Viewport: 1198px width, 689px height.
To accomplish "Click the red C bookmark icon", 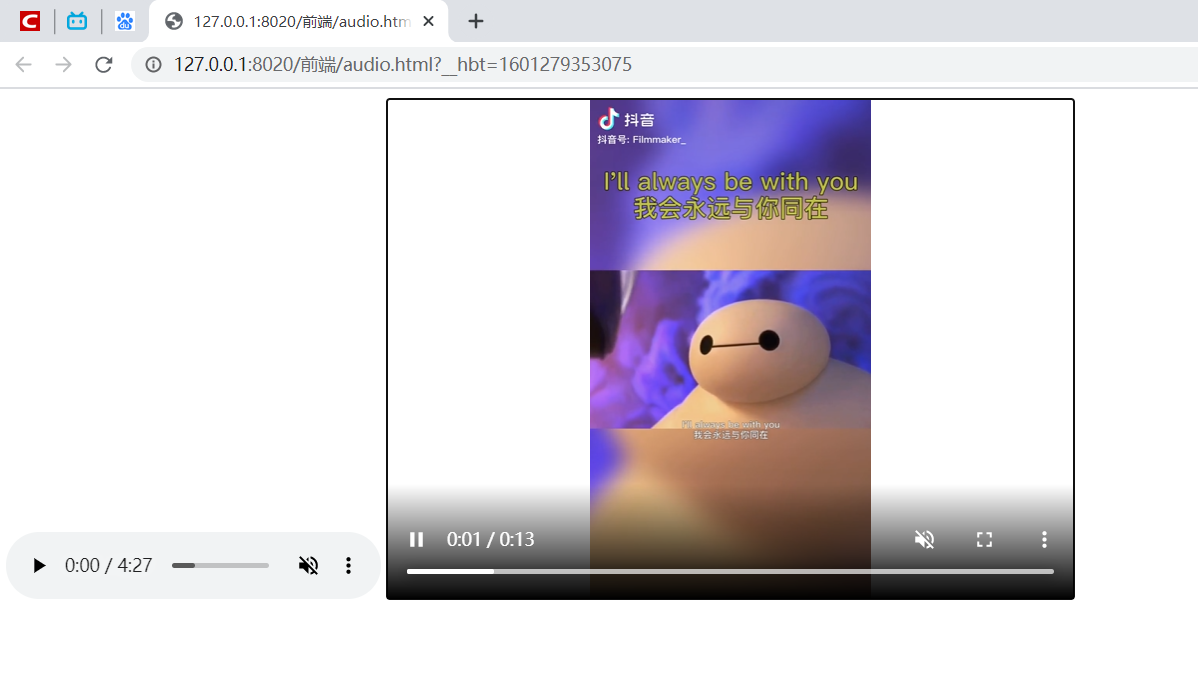I will (29, 21).
